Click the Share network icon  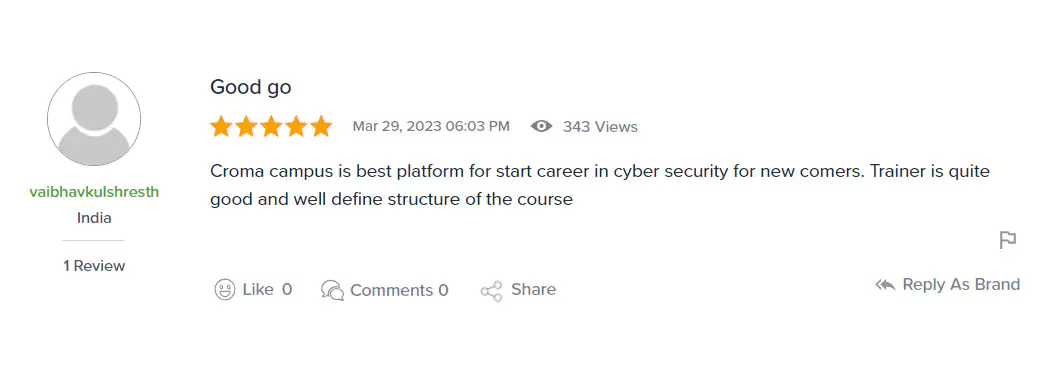tap(491, 291)
